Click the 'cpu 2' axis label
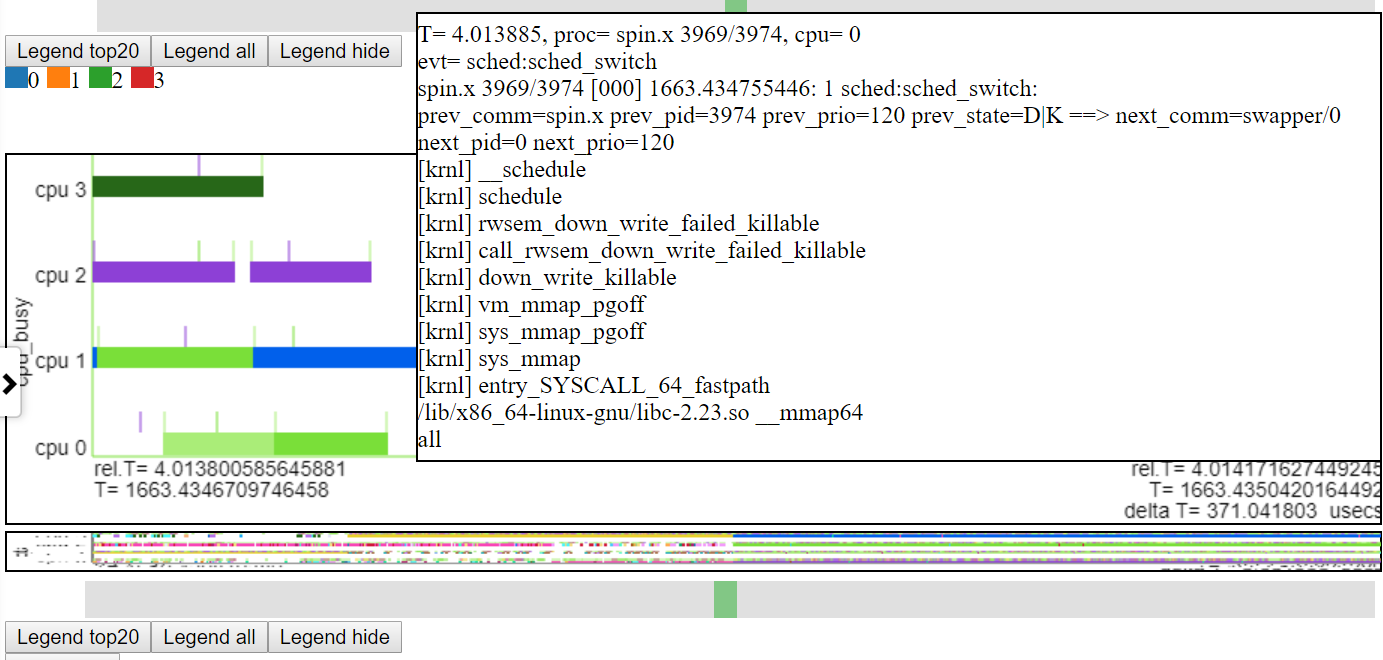The width and height of the screenshot is (1383, 660). tap(60, 275)
